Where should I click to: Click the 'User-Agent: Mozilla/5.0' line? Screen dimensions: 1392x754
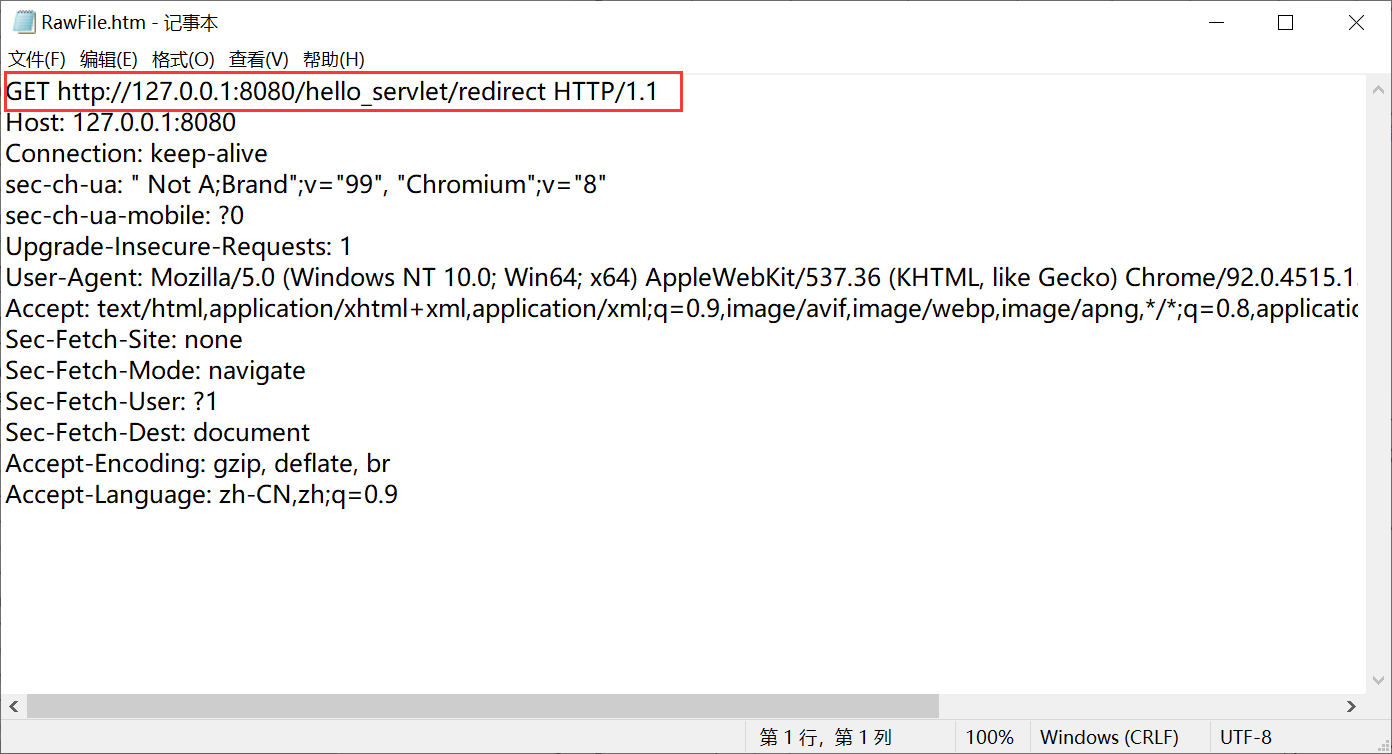click(680, 278)
